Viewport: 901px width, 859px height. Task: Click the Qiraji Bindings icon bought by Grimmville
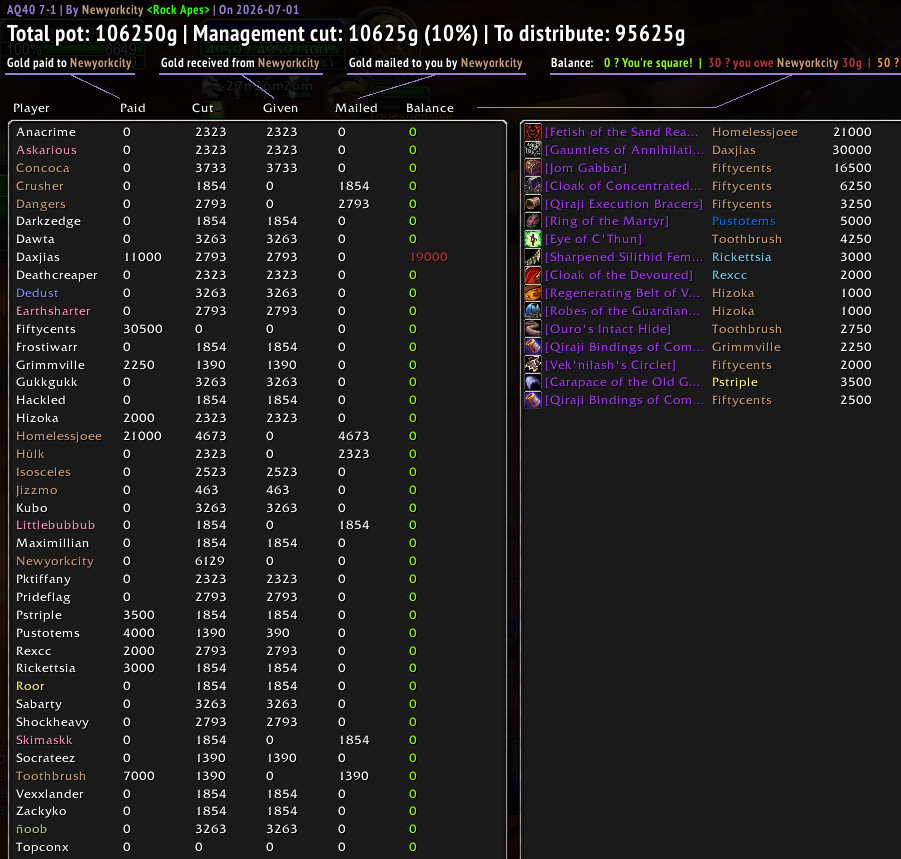tap(533, 346)
